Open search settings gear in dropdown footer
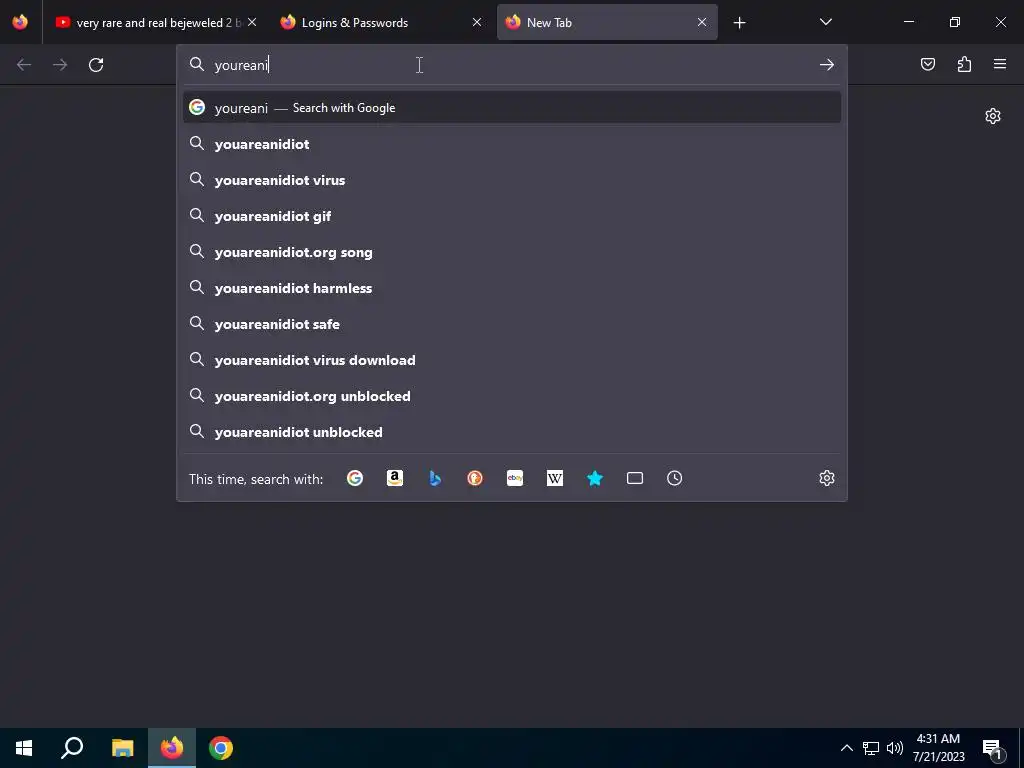 [827, 478]
